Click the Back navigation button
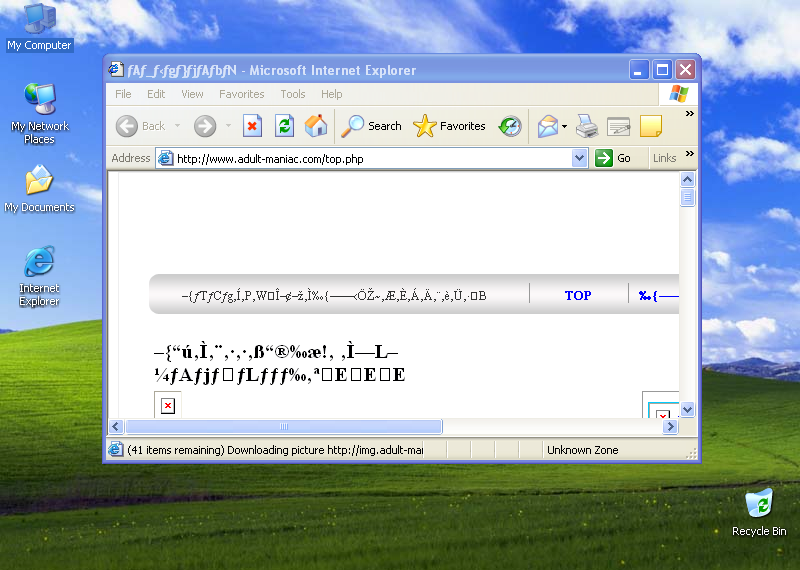800x570 pixels. pos(140,126)
